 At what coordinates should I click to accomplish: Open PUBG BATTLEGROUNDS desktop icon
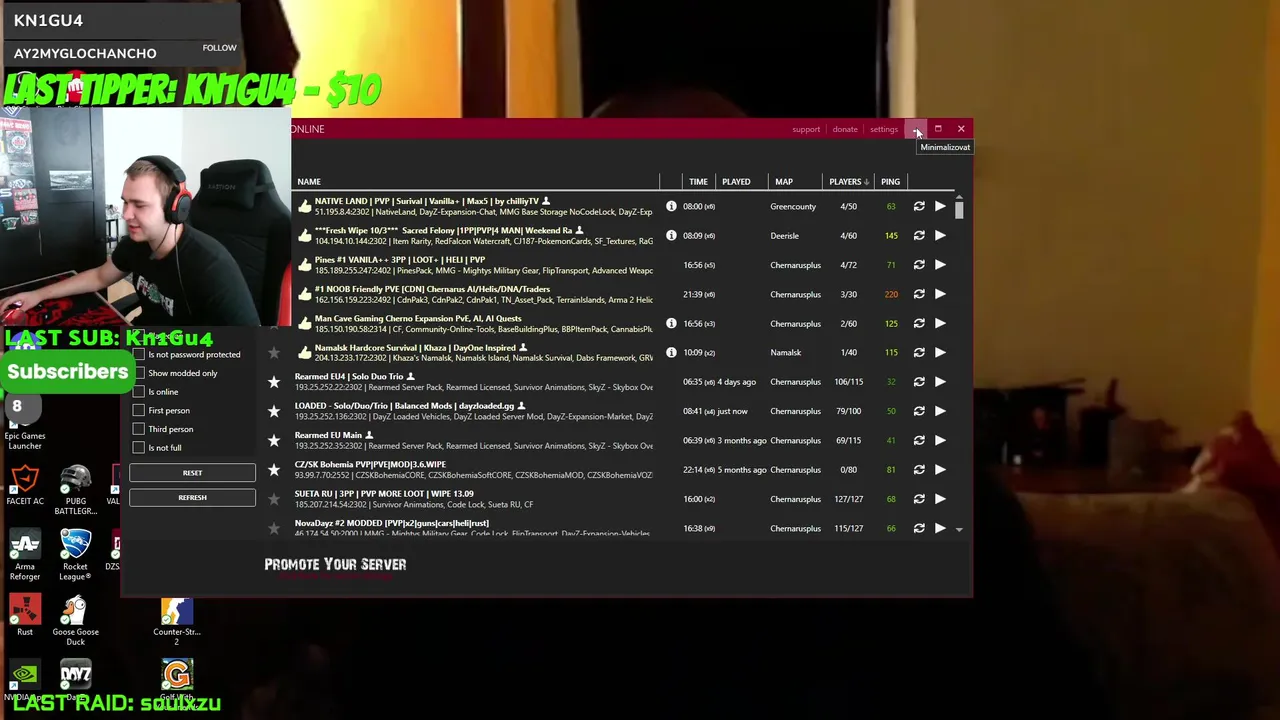point(75,491)
